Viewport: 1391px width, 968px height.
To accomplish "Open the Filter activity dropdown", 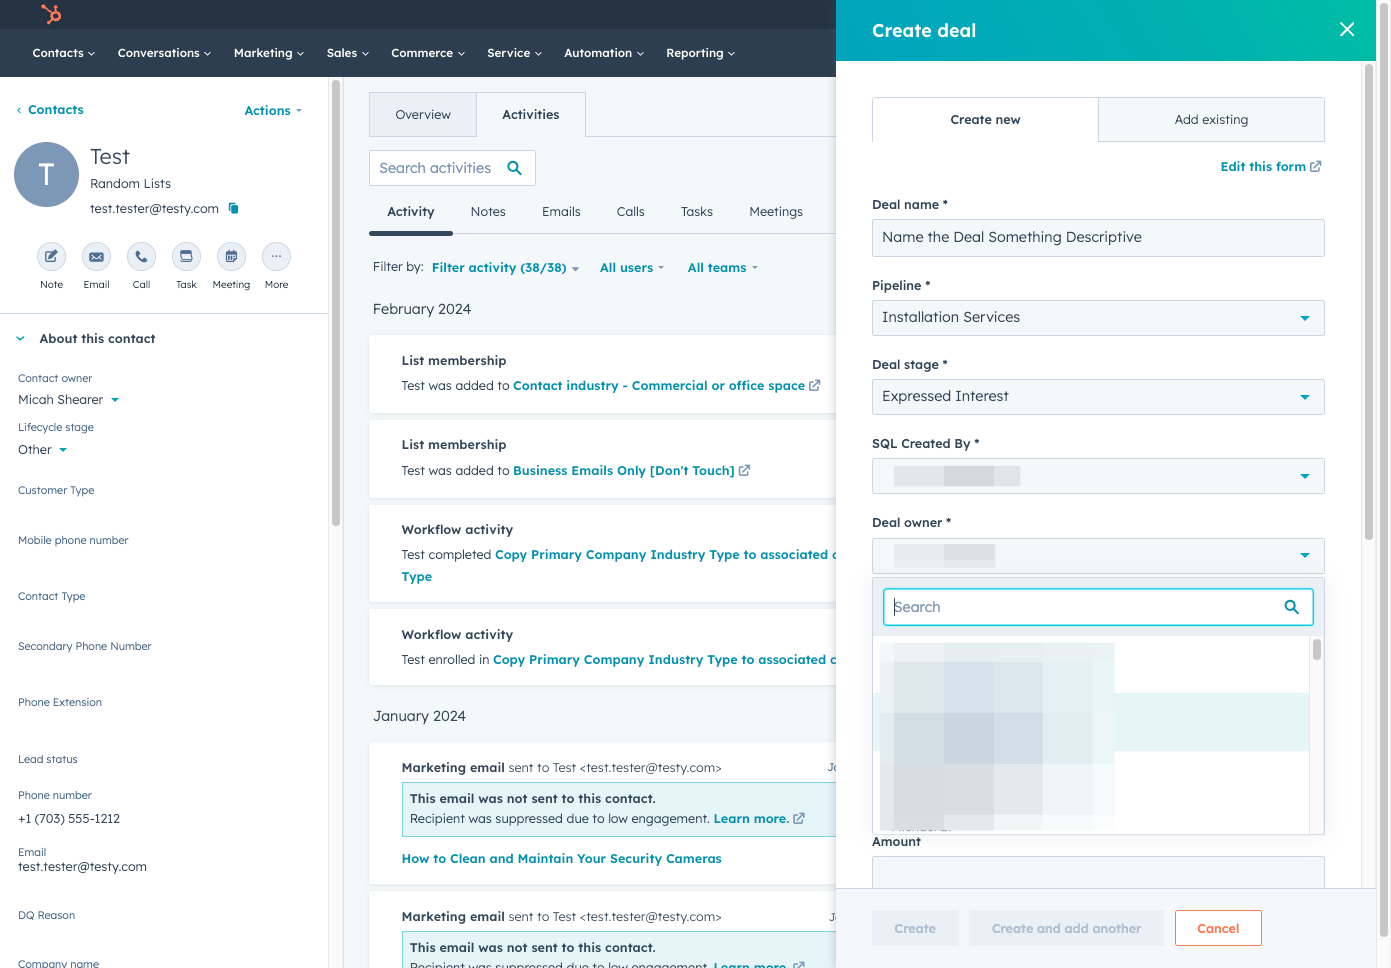I will 505,268.
